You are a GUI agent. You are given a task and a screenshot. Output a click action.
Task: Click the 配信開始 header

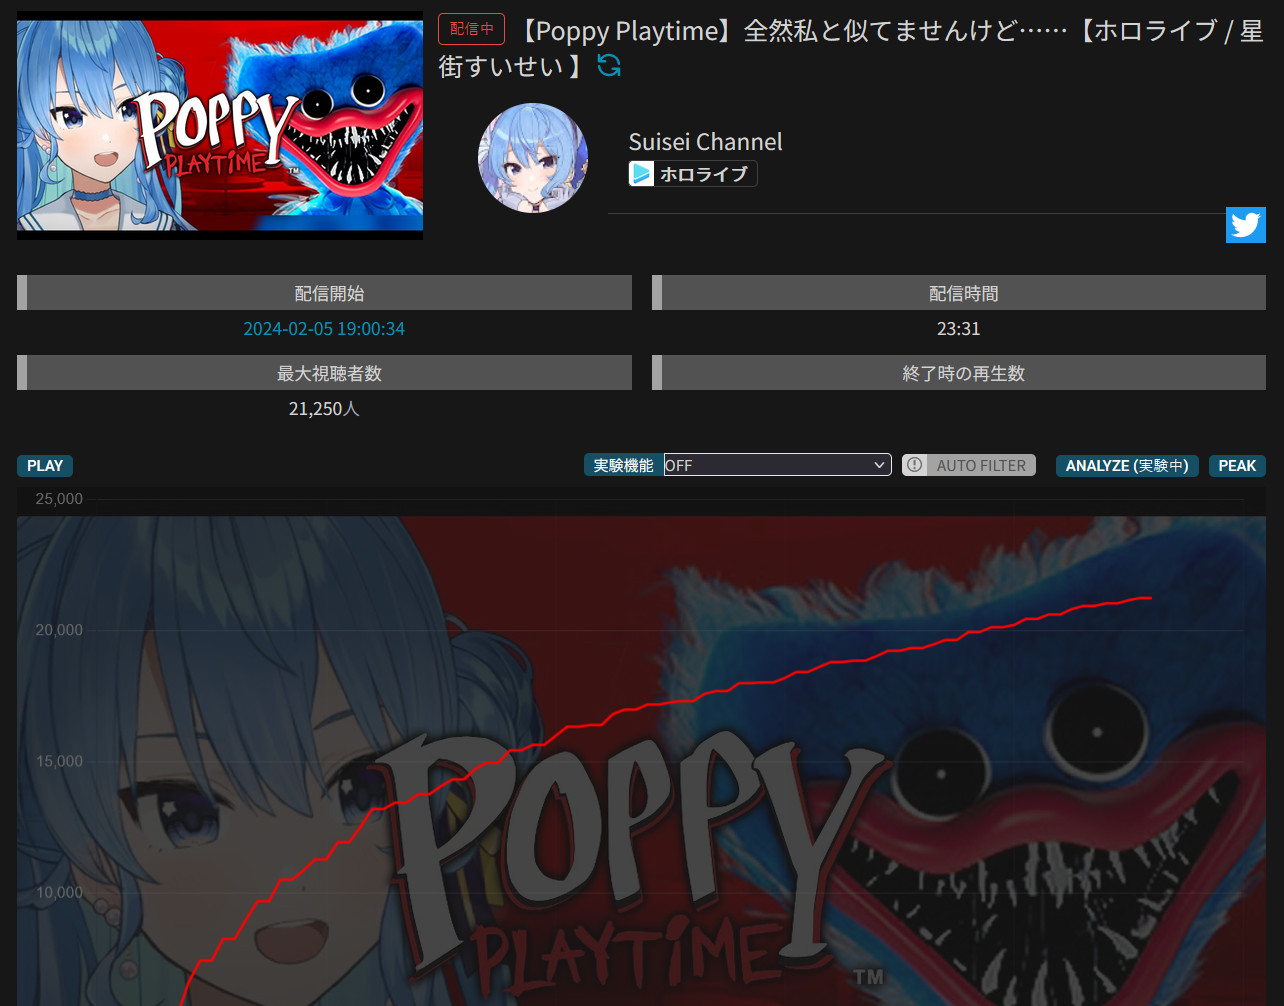tap(324, 293)
